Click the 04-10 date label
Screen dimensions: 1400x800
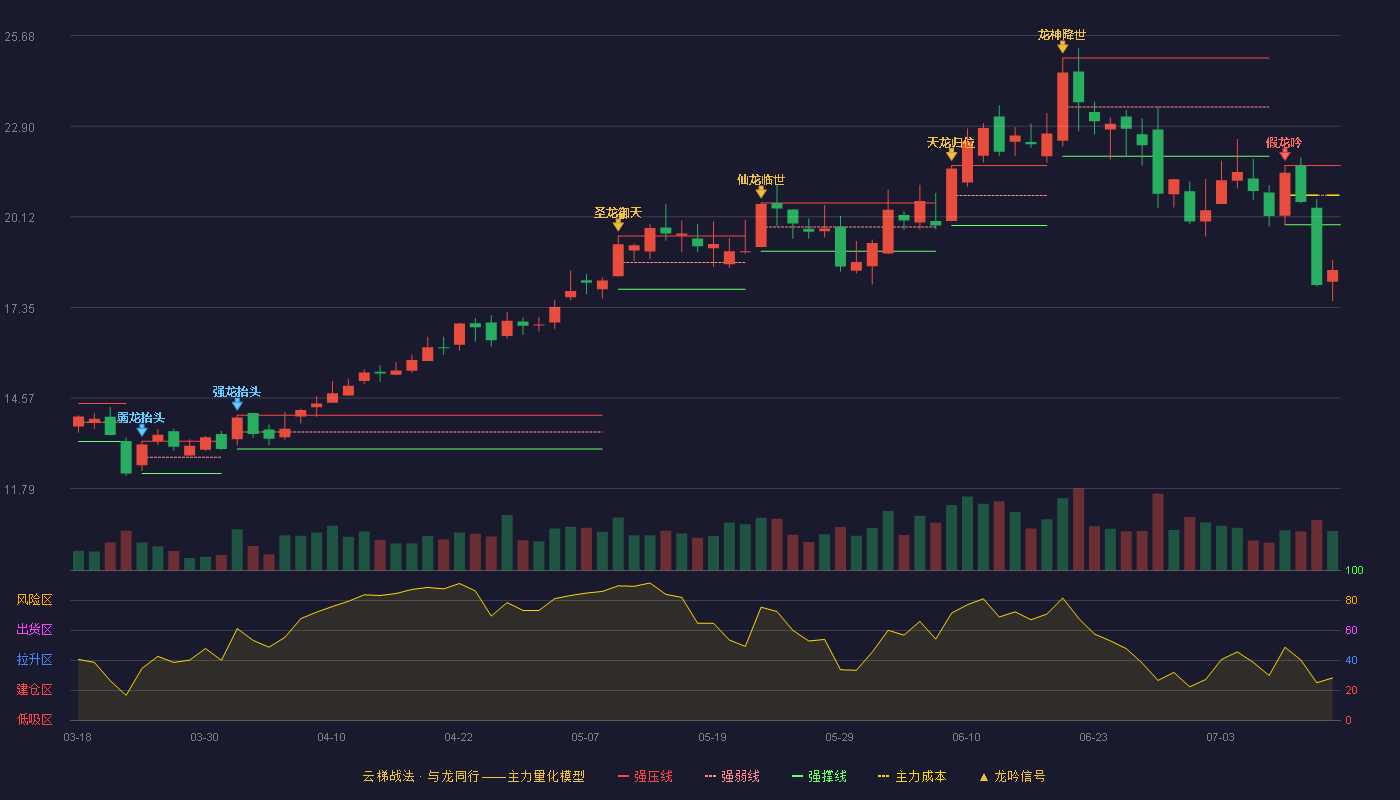[331, 737]
